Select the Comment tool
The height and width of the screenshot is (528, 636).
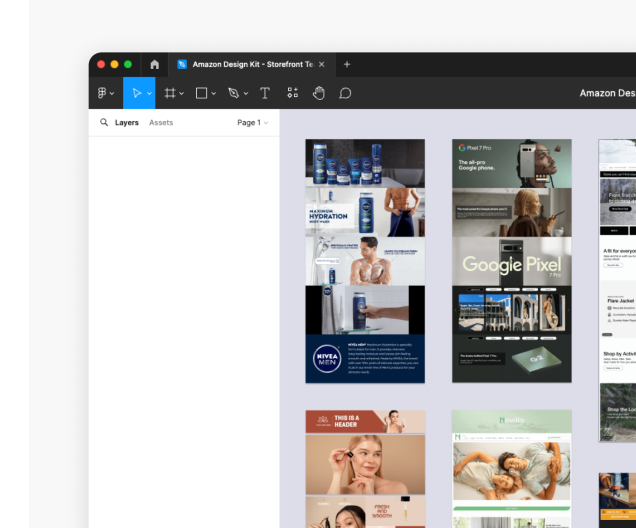(345, 93)
